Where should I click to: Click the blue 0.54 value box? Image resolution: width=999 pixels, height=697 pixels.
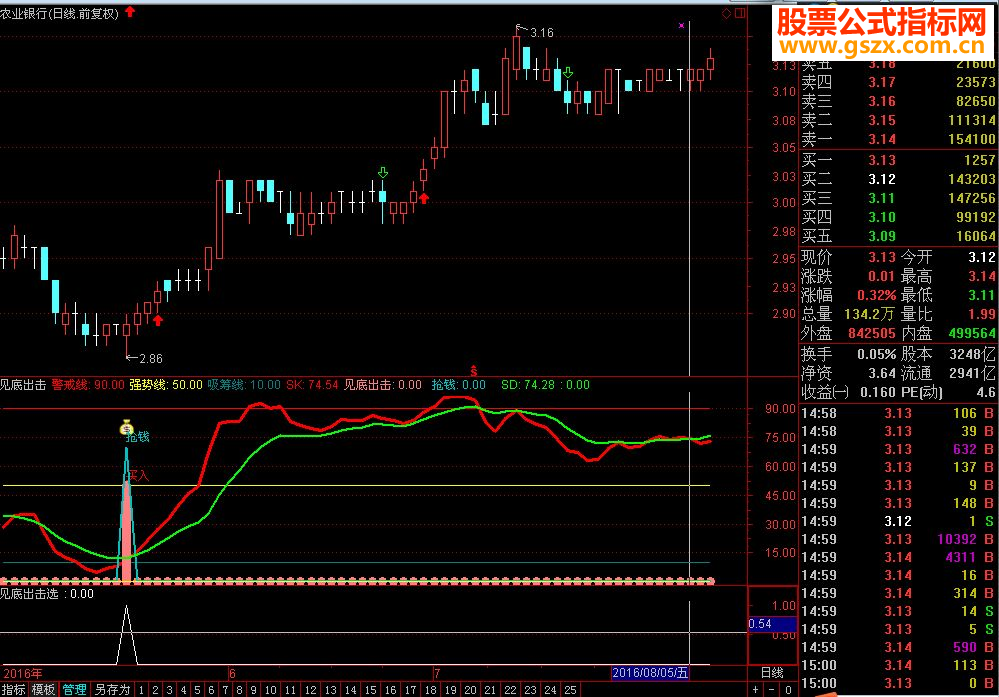click(772, 624)
